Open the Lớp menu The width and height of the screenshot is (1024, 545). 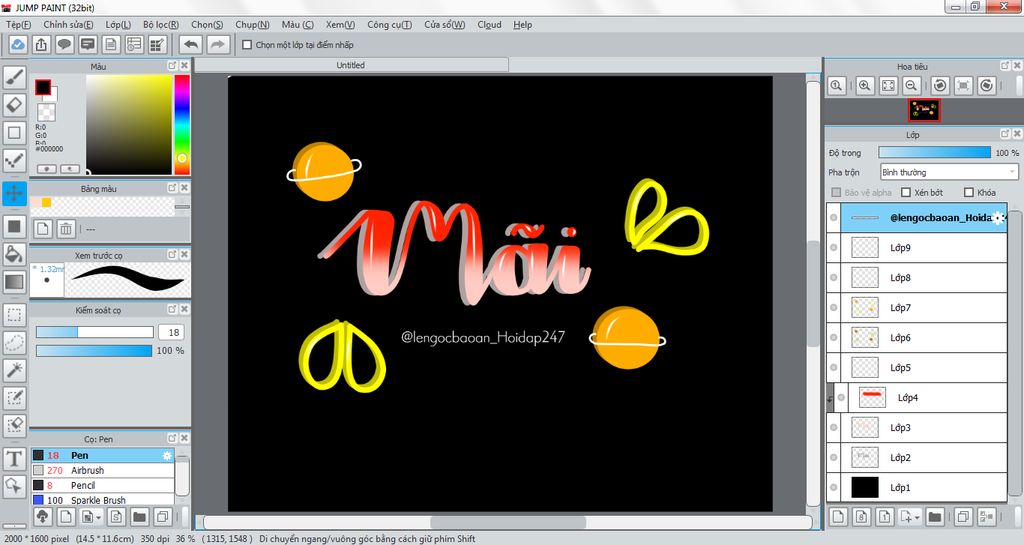[x=118, y=25]
